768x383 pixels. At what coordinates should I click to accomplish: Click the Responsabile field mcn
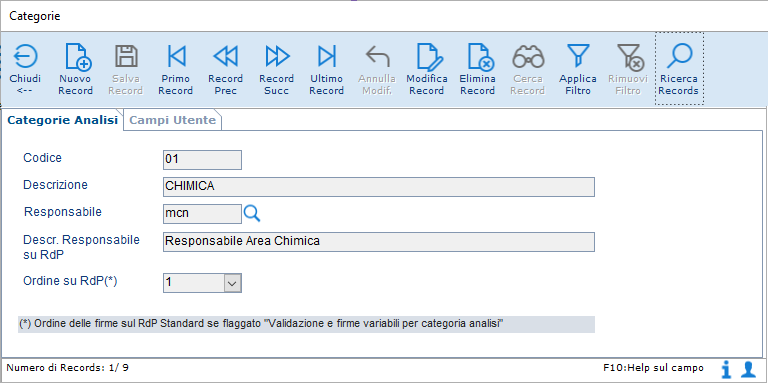click(202, 214)
